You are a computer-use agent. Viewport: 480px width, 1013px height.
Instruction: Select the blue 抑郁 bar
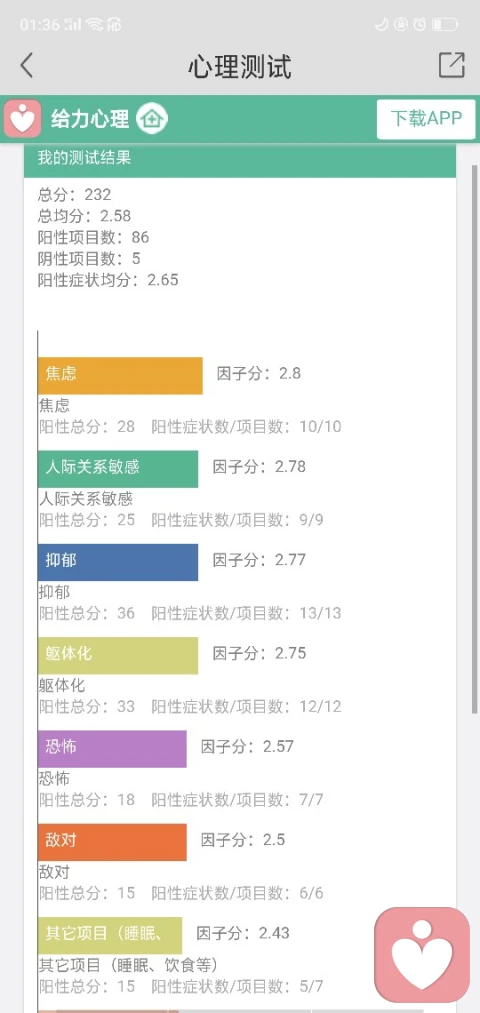click(x=118, y=562)
